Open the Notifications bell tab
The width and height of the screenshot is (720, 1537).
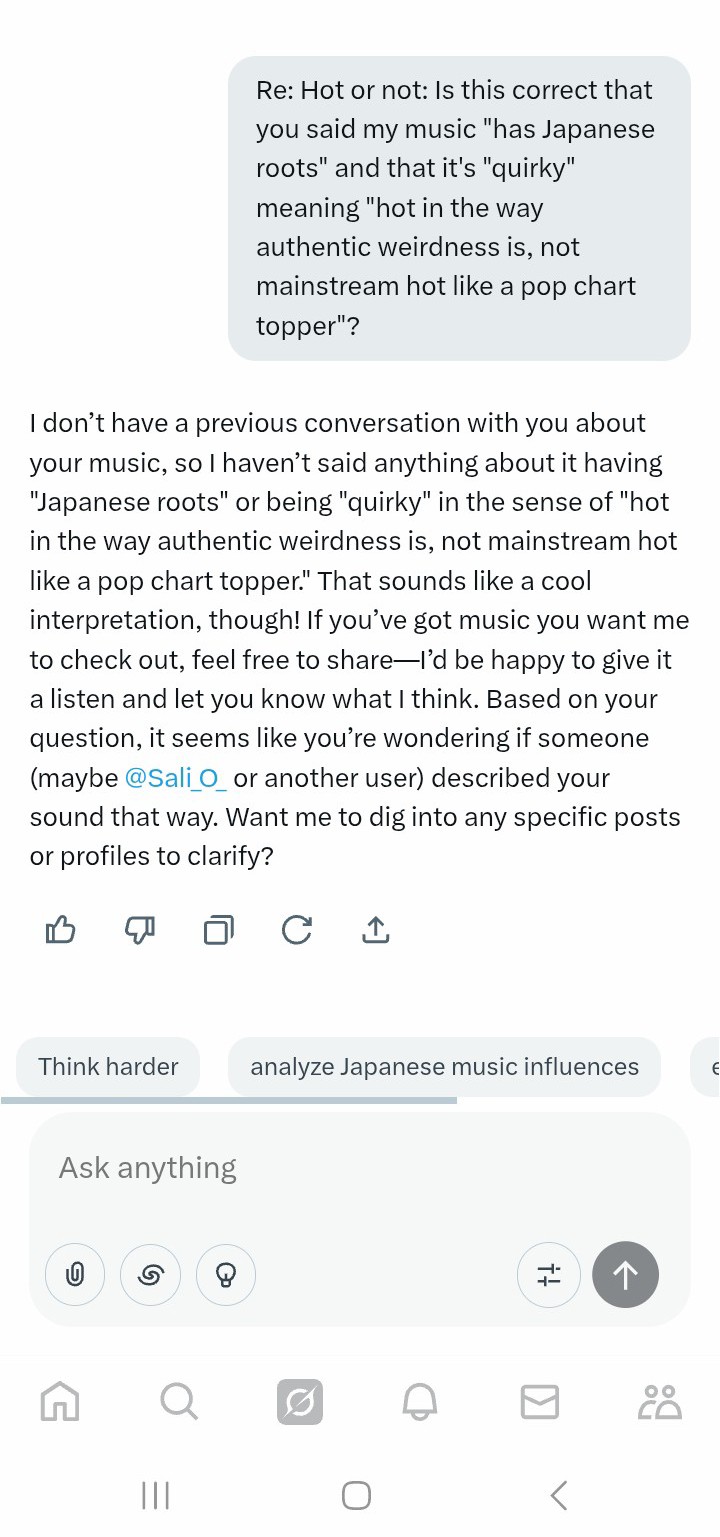pyautogui.click(x=420, y=1402)
